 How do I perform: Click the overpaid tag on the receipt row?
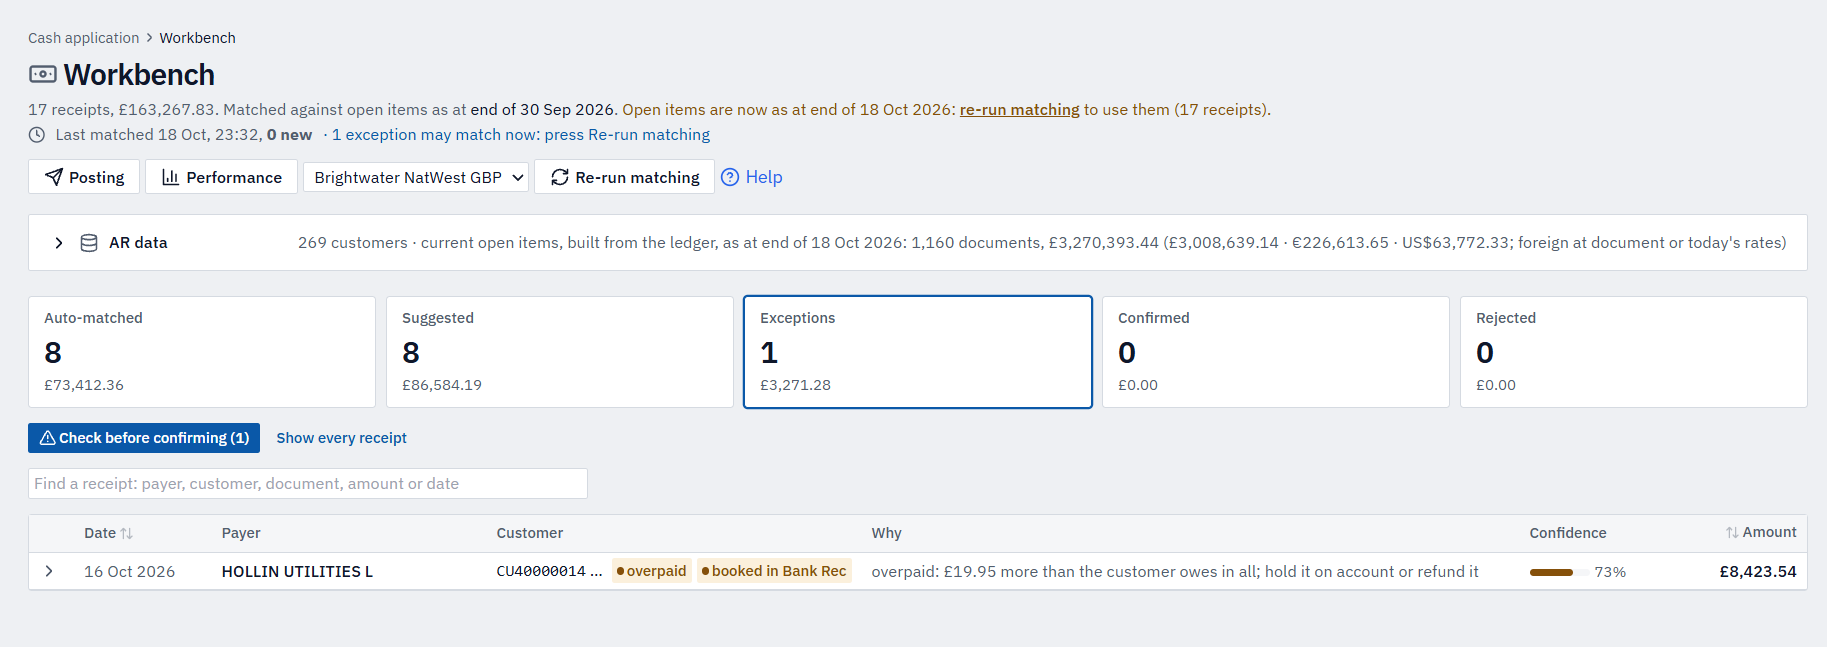(x=652, y=571)
